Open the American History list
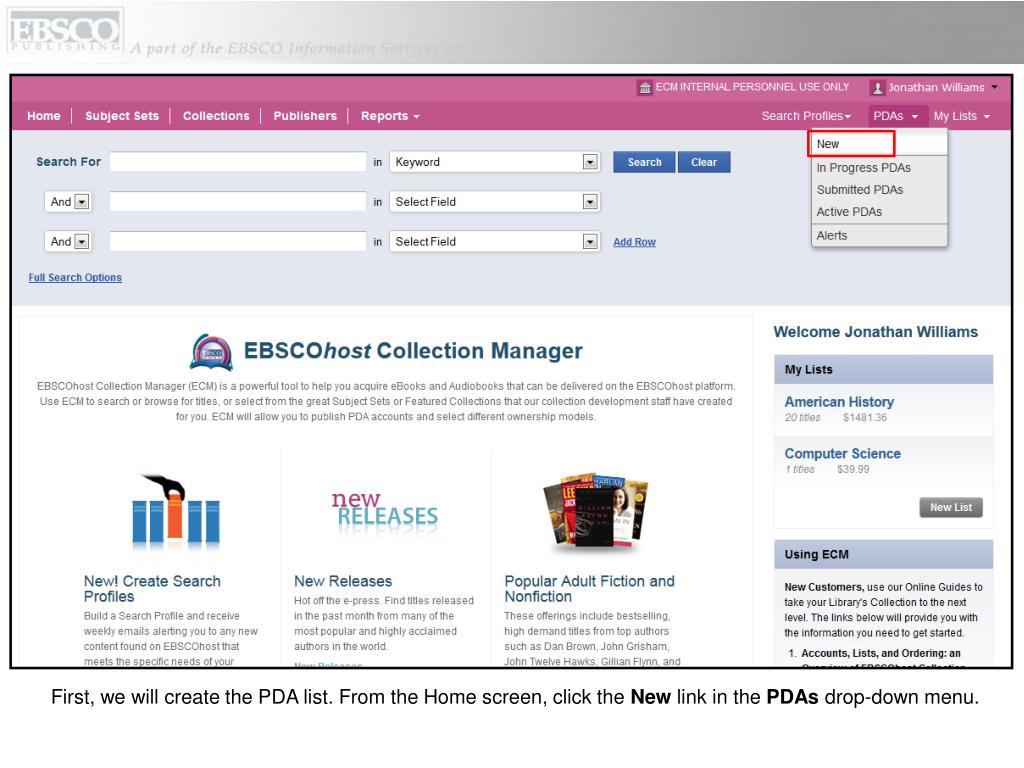Viewport: 1024px width, 768px height. pyautogui.click(x=839, y=402)
